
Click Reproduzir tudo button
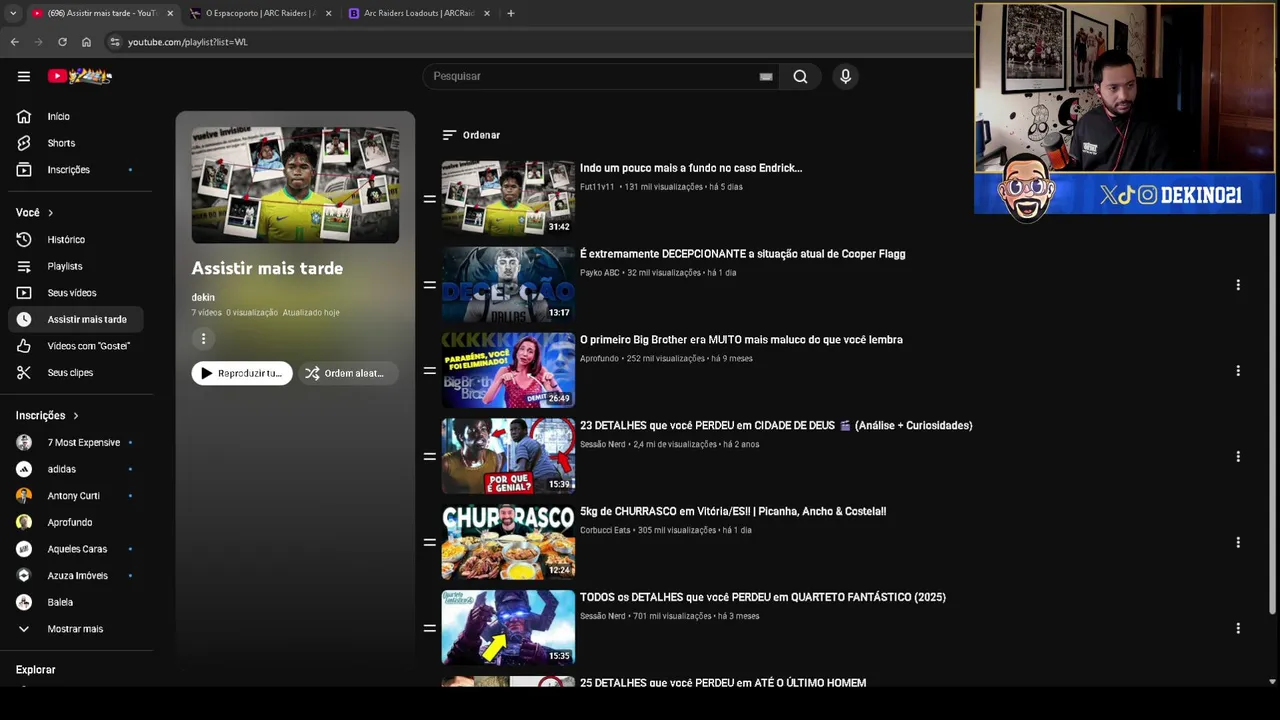click(x=242, y=373)
